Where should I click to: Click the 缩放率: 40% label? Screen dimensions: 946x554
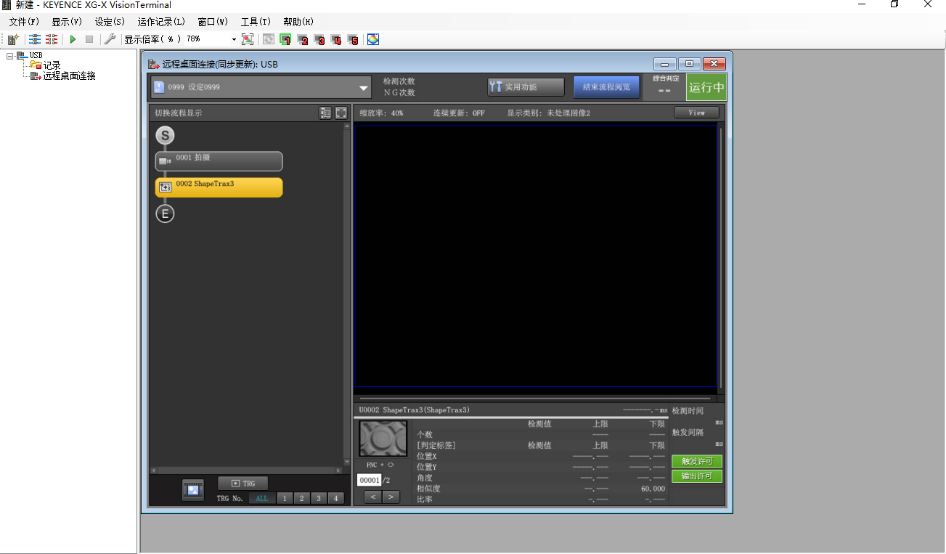point(381,113)
